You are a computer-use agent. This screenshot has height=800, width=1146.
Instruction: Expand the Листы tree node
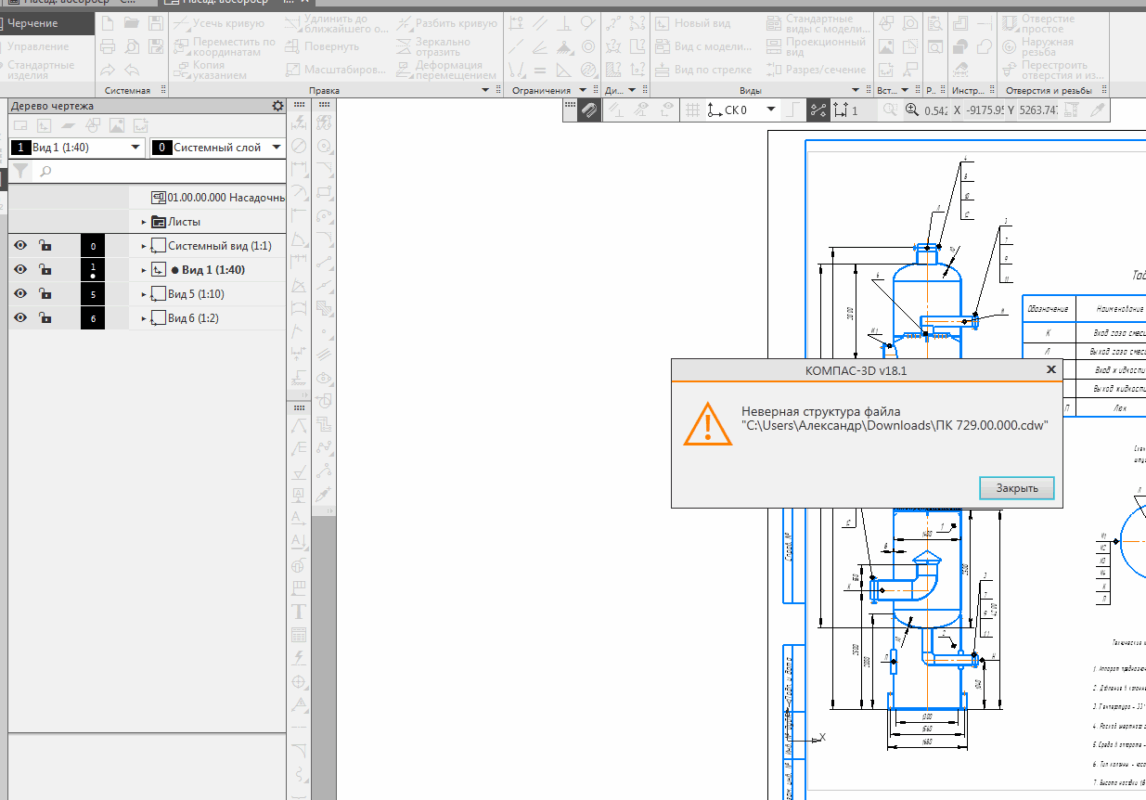pos(144,222)
